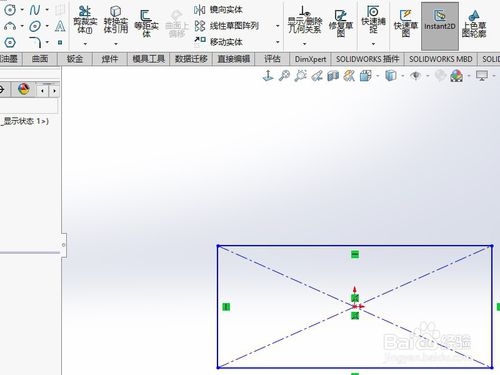Select the Sketch Fillet tool

pyautogui.click(x=35, y=42)
